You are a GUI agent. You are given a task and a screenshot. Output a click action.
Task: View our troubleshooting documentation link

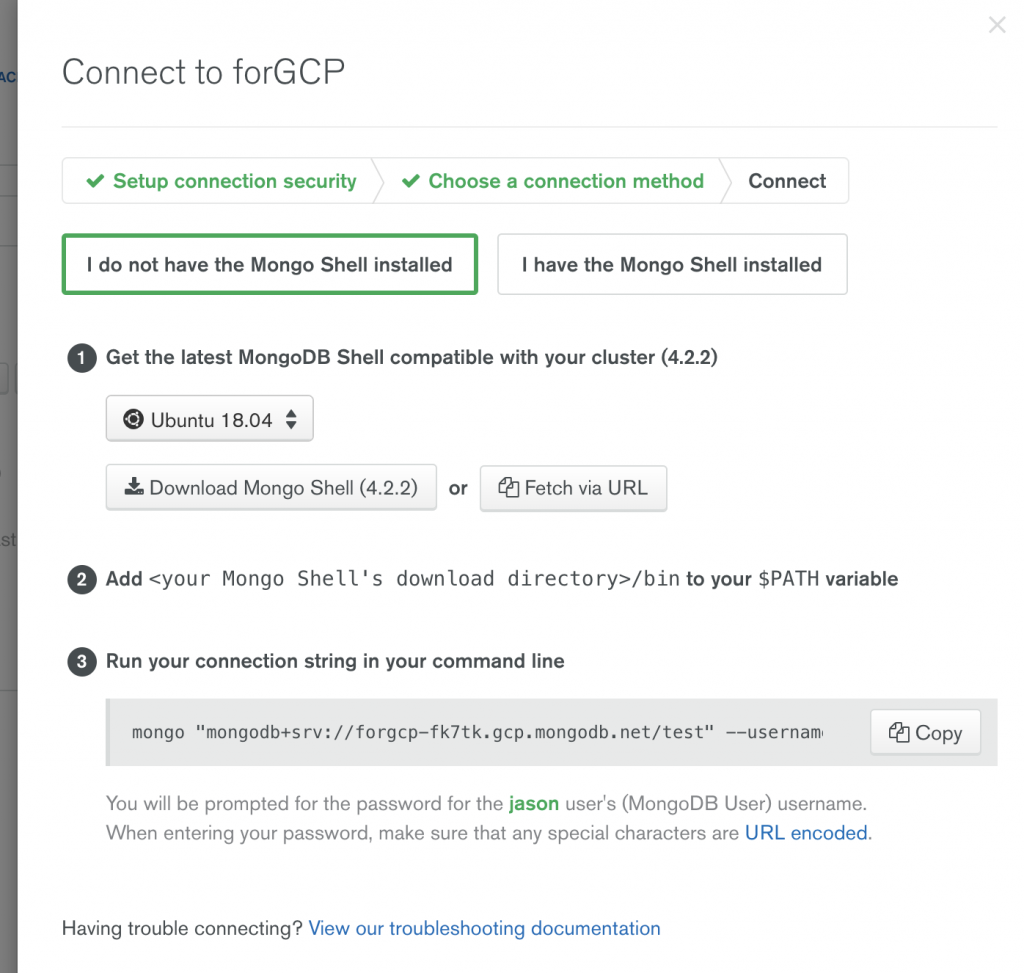484,929
